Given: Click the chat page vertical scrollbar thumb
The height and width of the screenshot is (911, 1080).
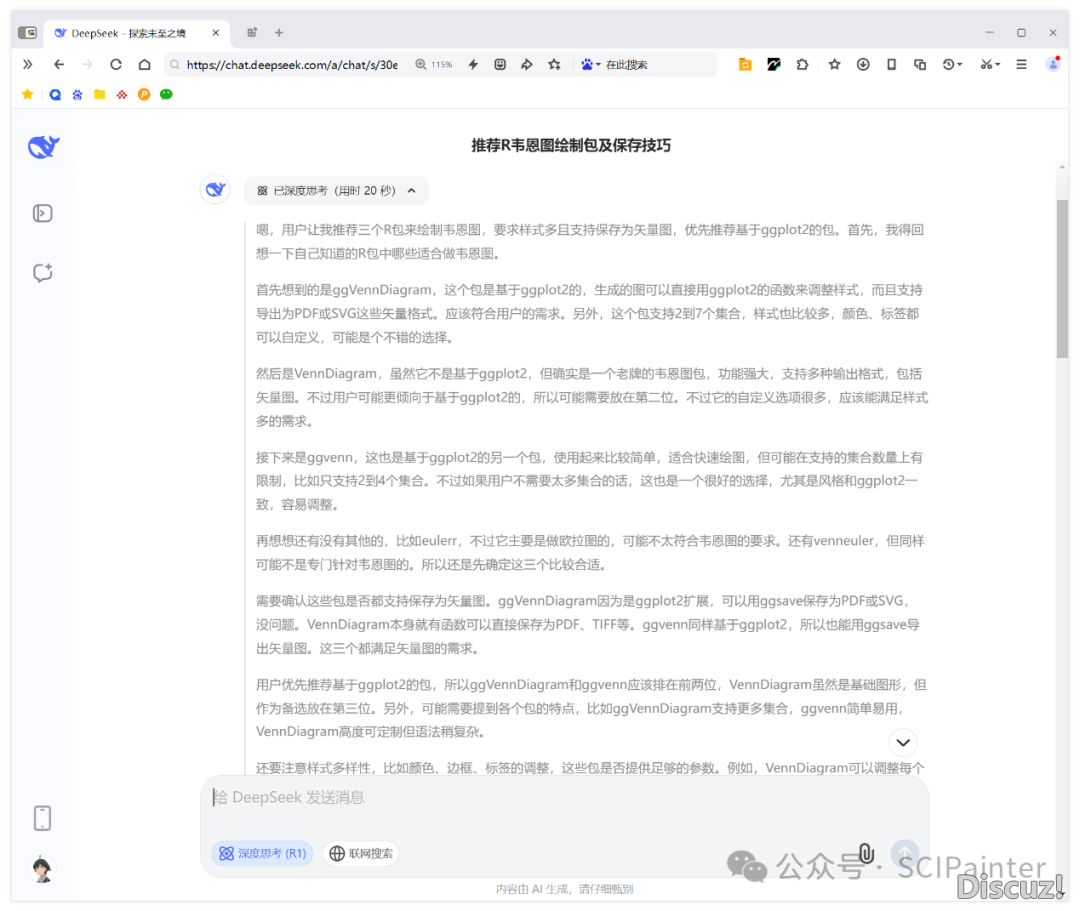Looking at the screenshot, I should (1061, 279).
